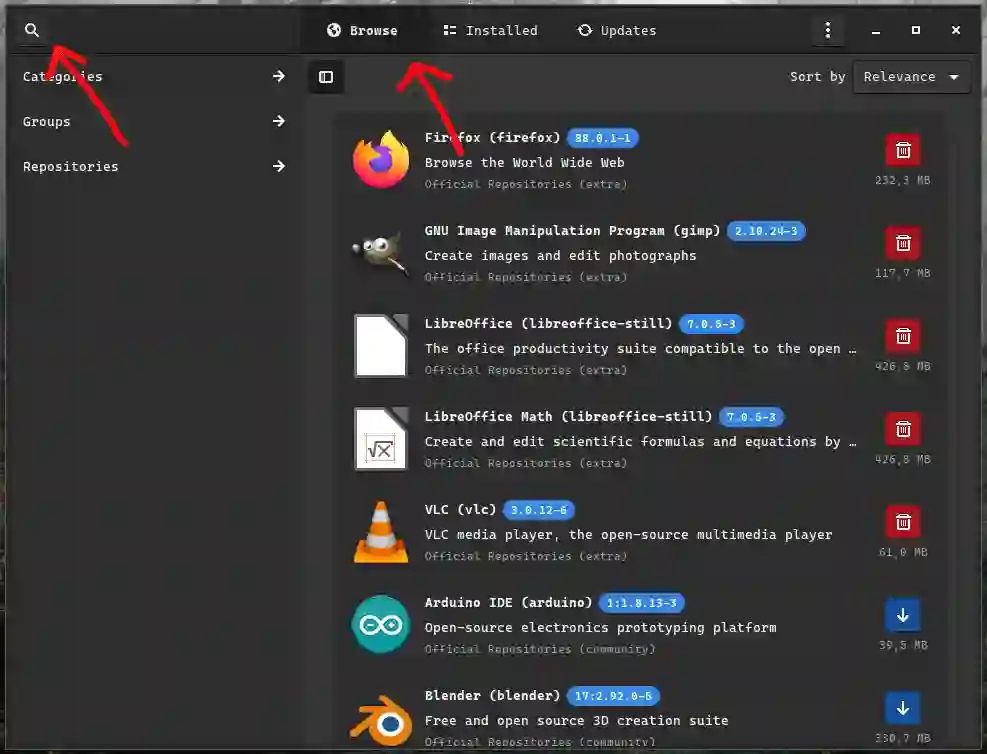Expand Categories in the sidebar
This screenshot has width=987, height=754.
154,76
